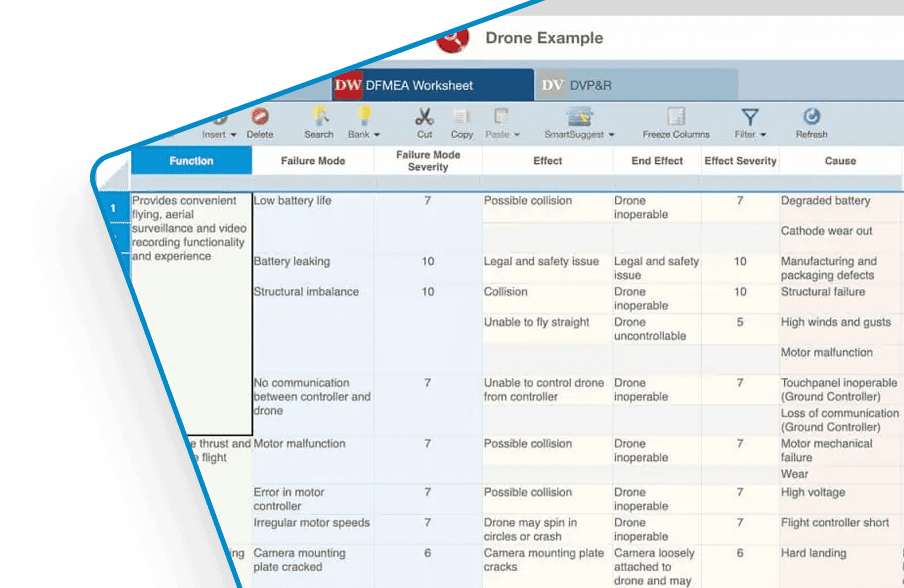The width and height of the screenshot is (904, 588).
Task: Click the Search tool icon
Action: tap(319, 117)
